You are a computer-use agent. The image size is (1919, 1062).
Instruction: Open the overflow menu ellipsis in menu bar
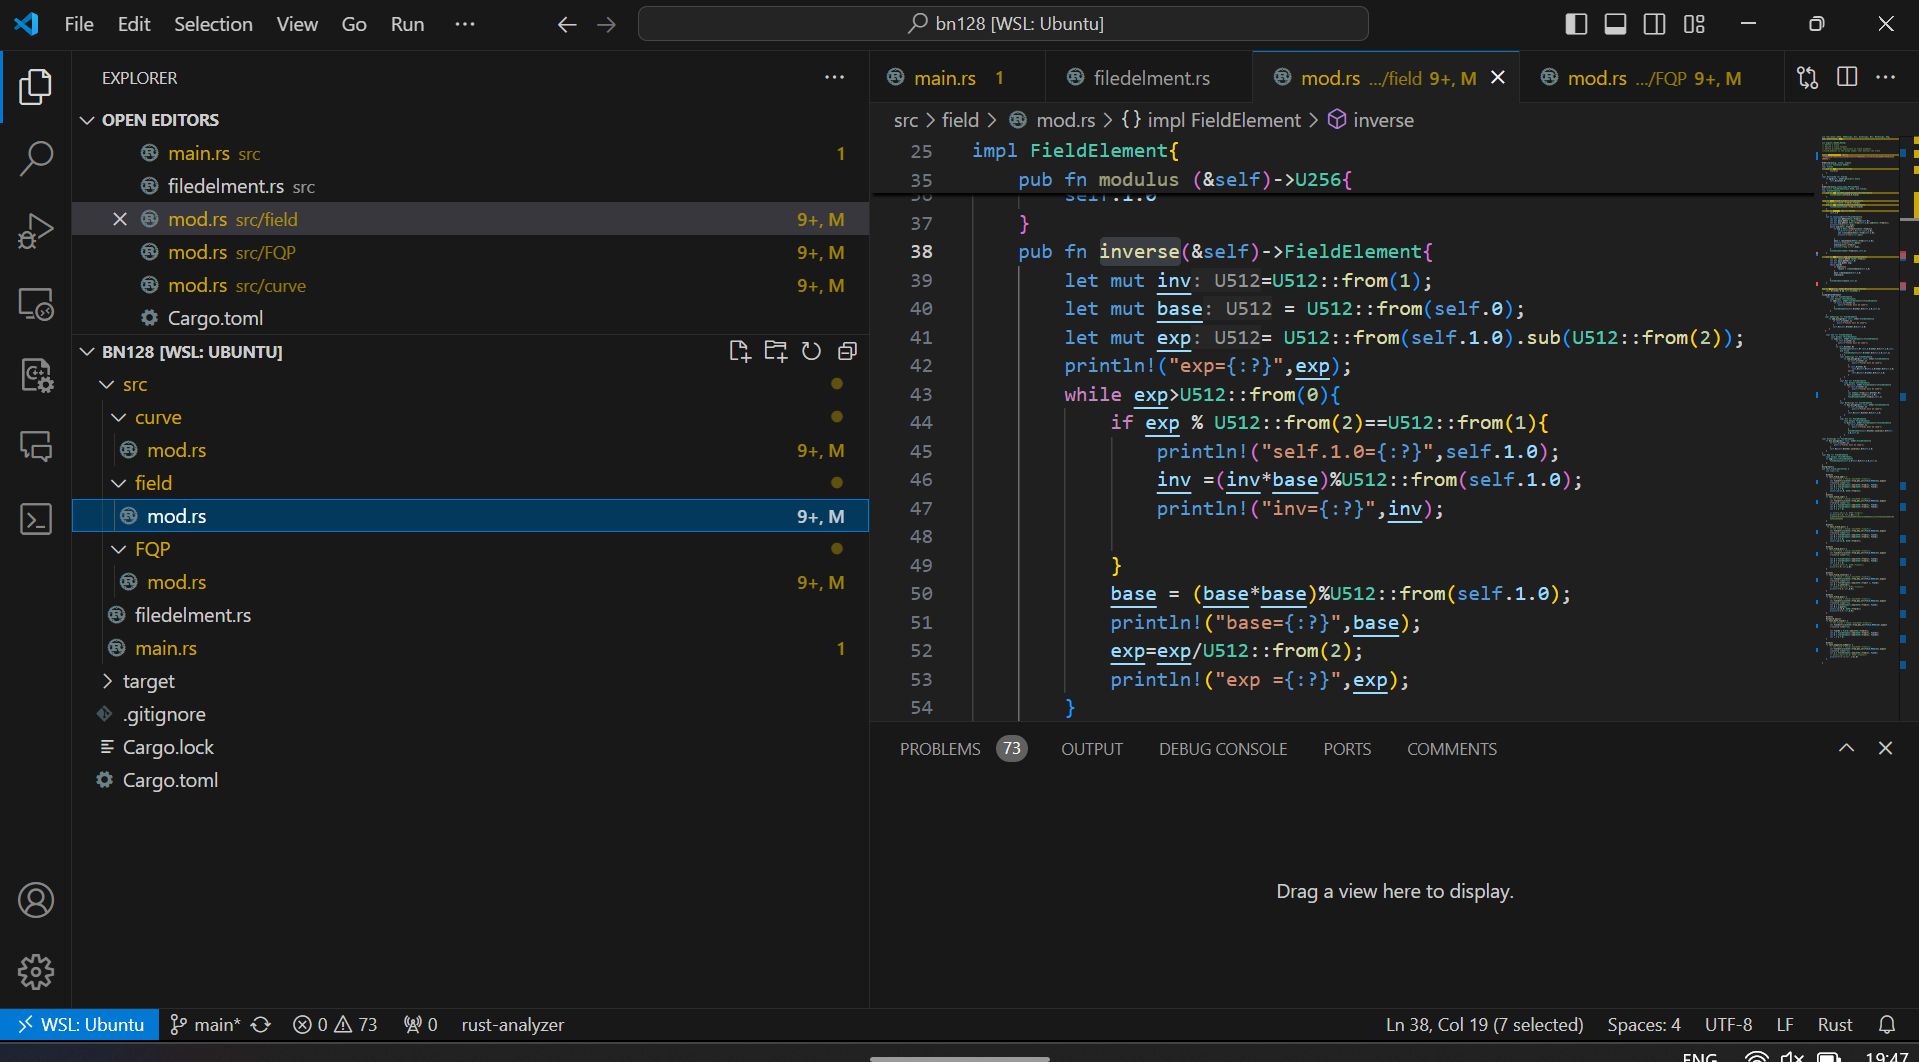click(465, 24)
